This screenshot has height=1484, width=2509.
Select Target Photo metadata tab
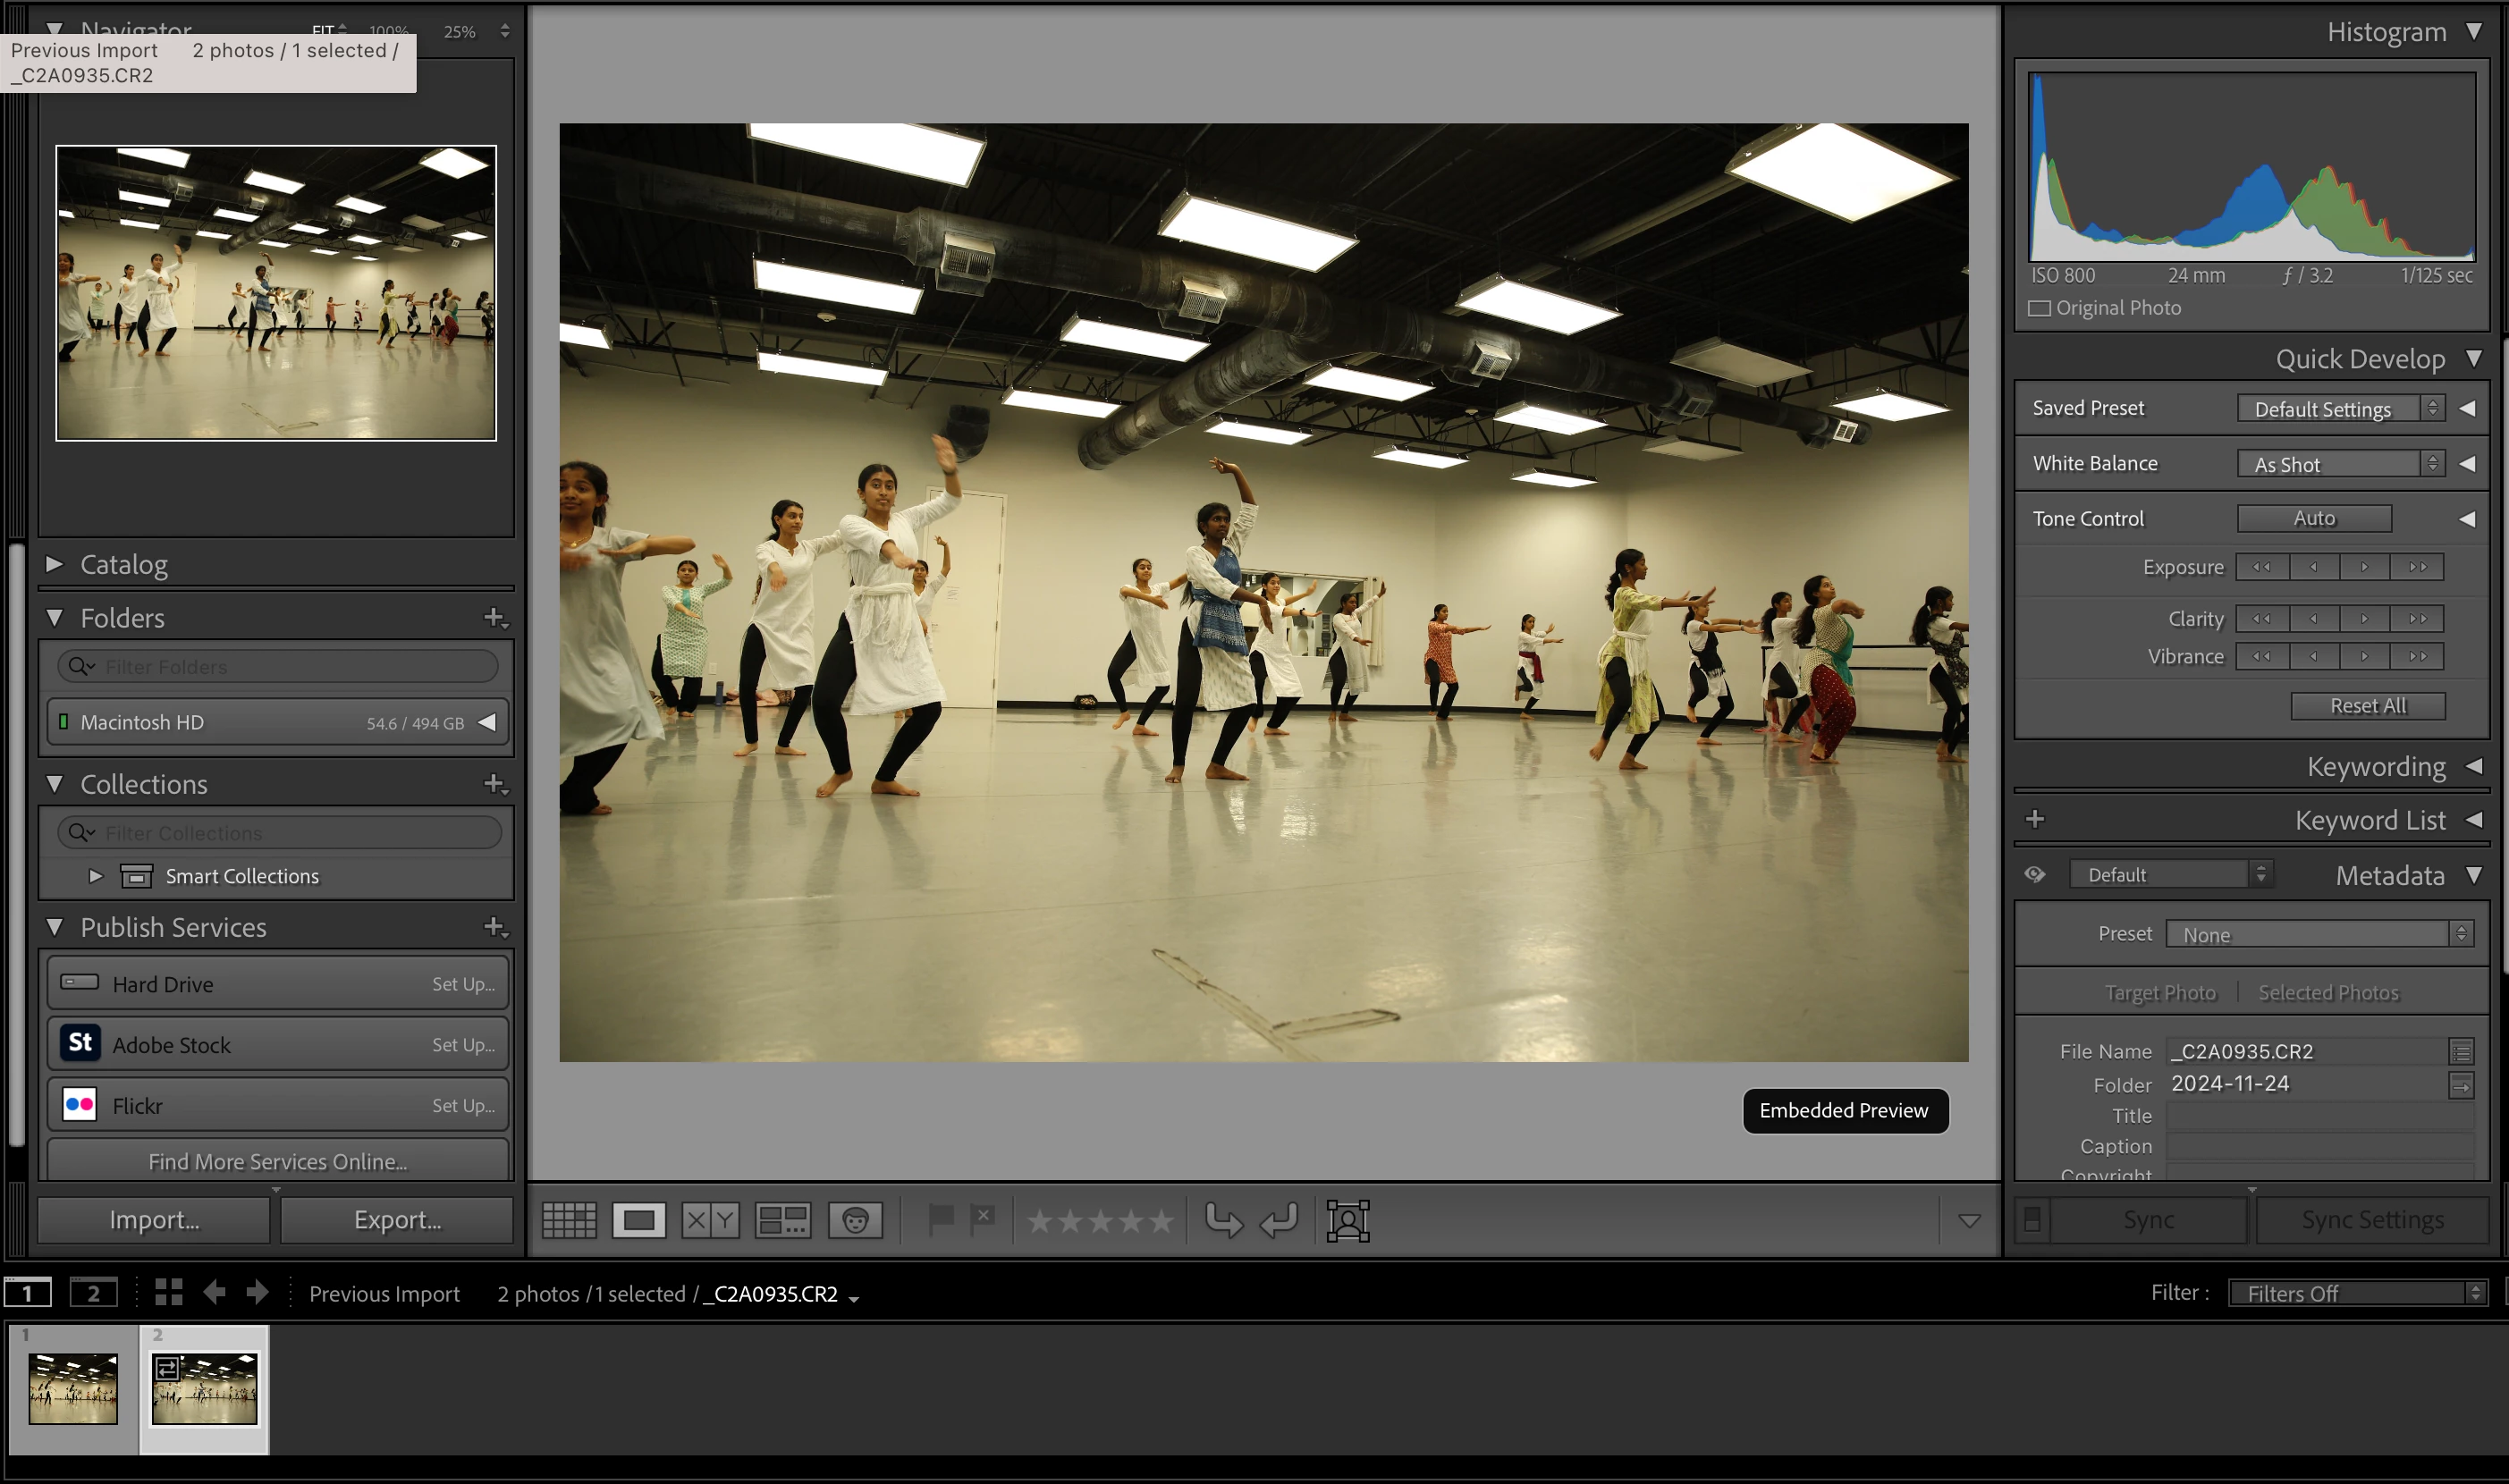pos(2159,992)
